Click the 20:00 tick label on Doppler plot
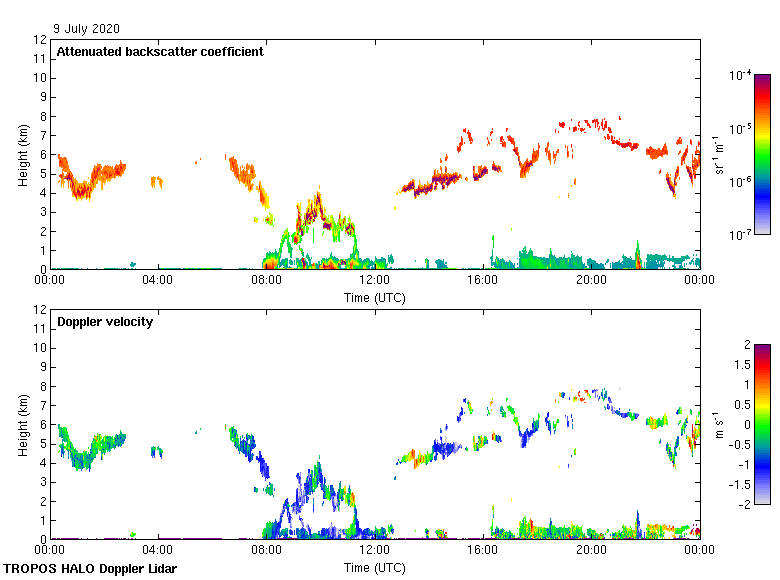This screenshot has width=780, height=580. 591,551
